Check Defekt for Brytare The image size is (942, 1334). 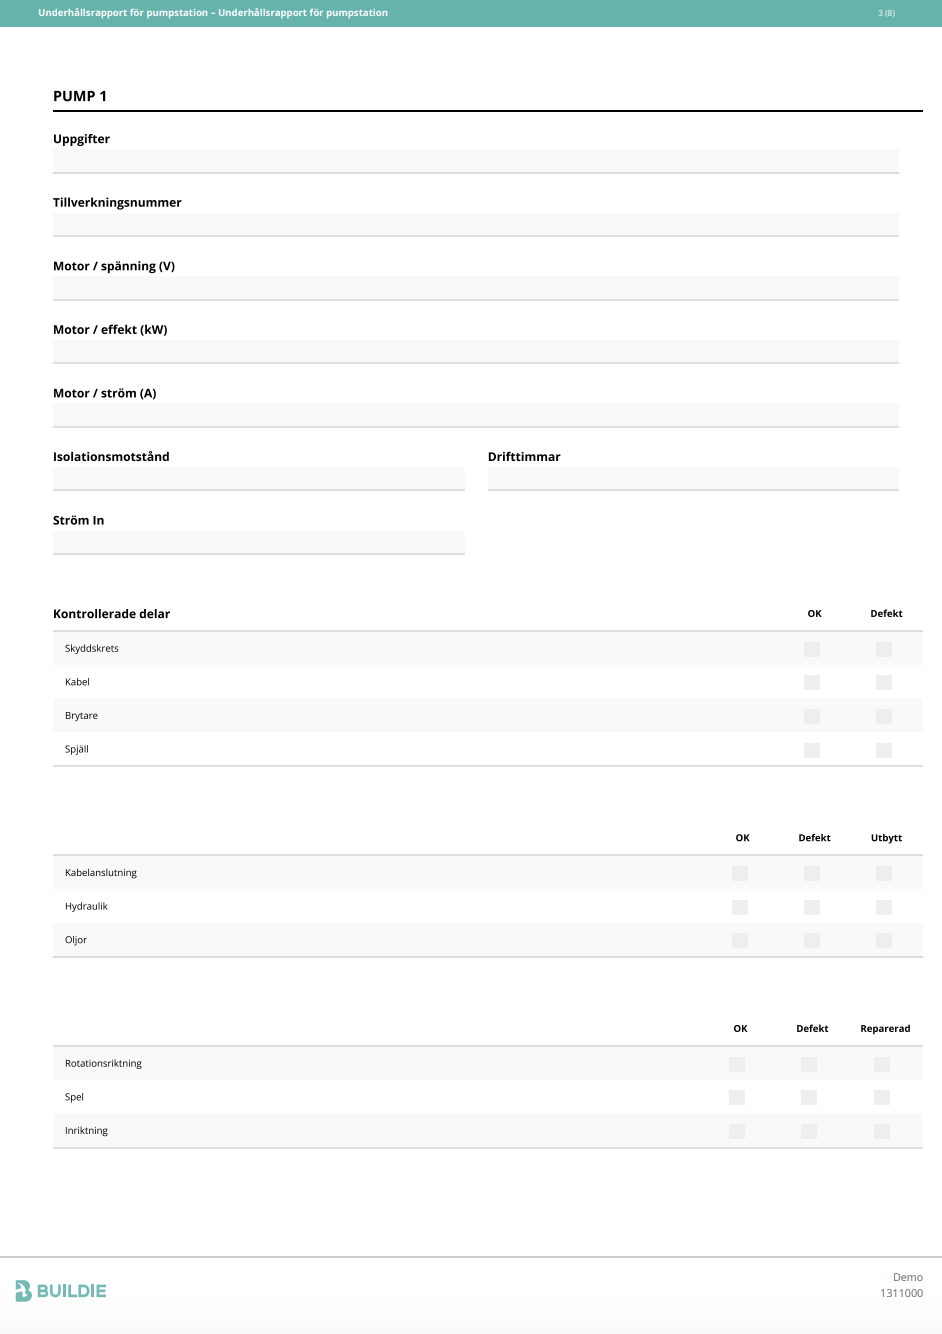884,716
